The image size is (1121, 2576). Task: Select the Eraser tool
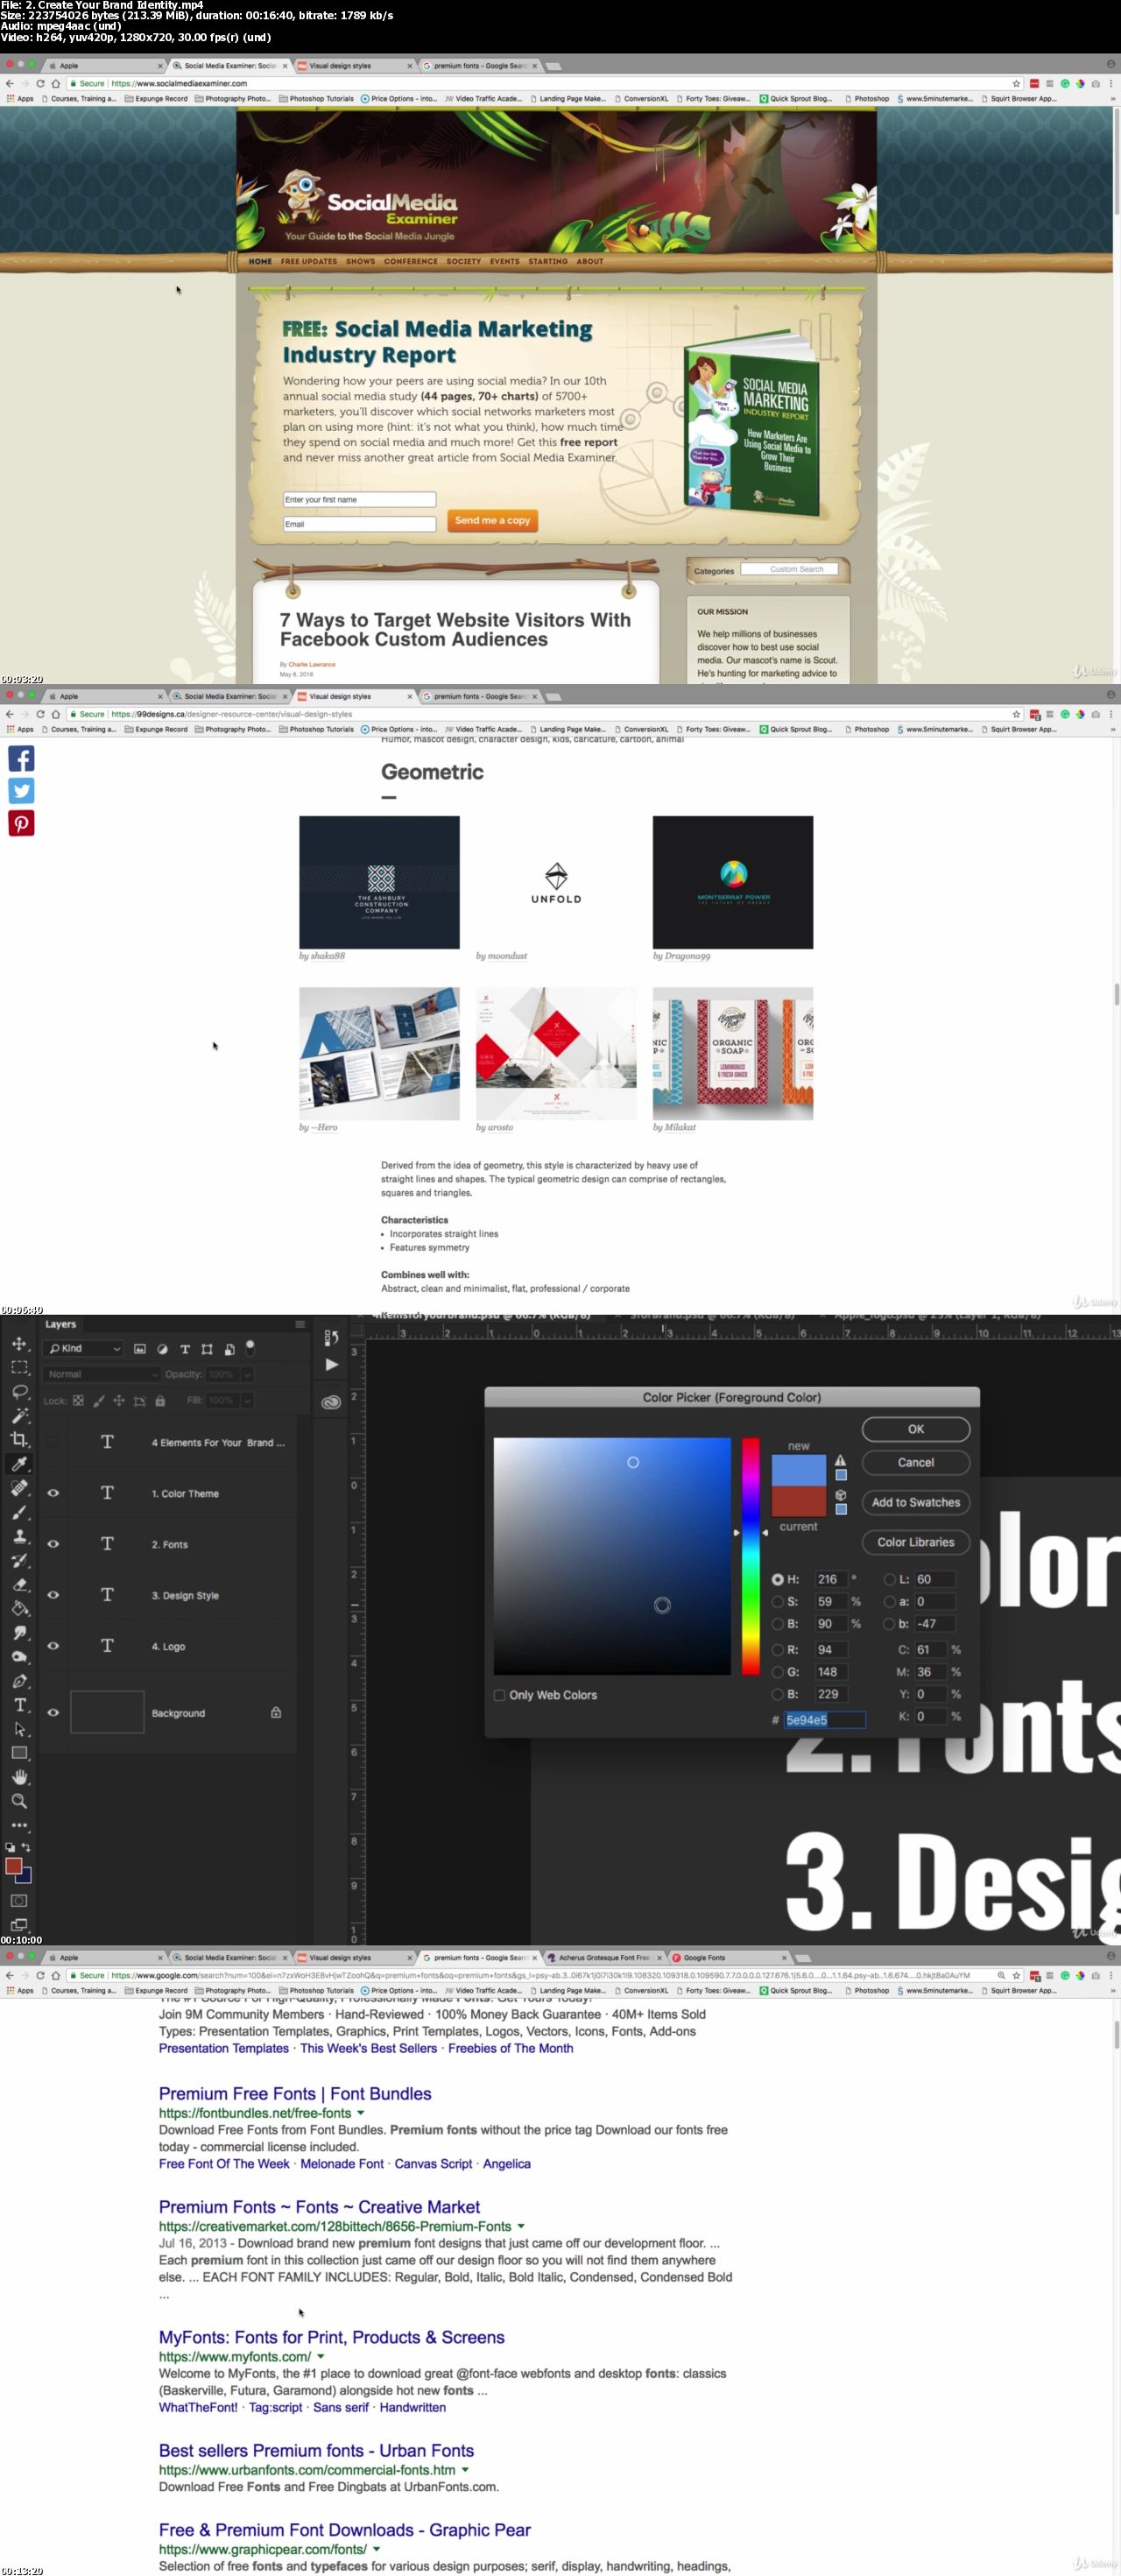pos(19,1584)
